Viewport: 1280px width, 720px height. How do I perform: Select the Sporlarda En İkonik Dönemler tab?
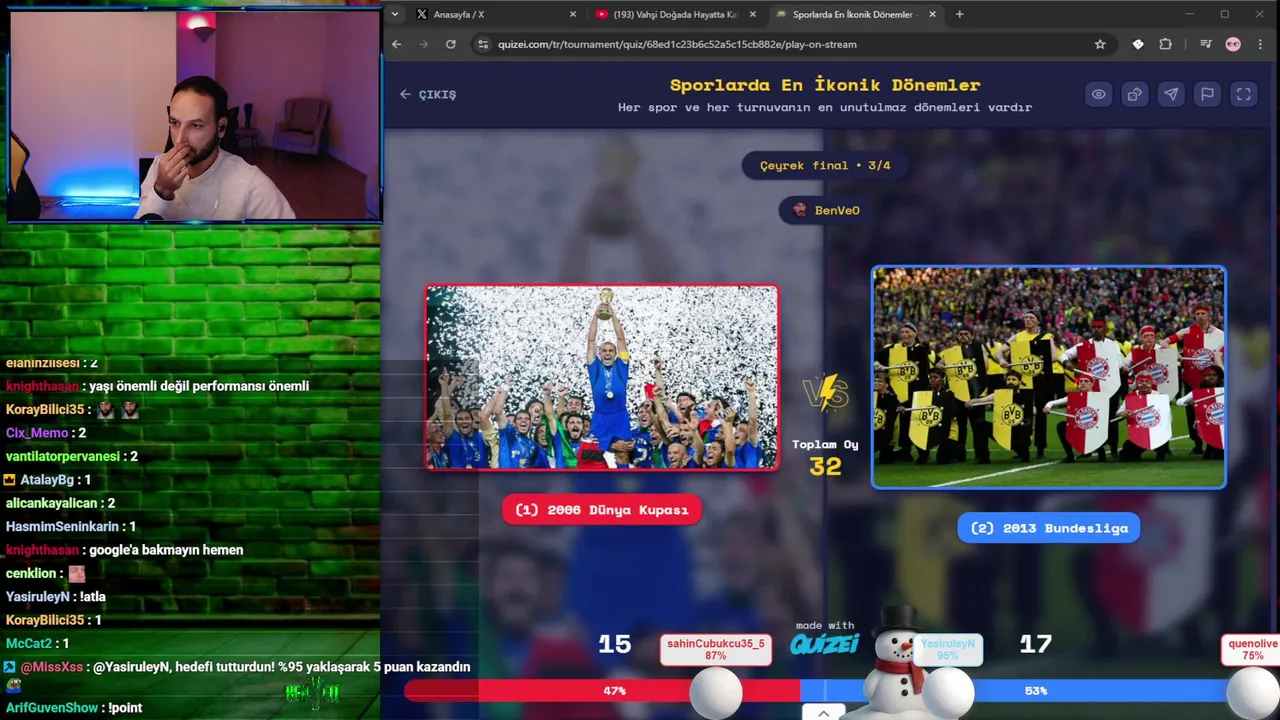[x=855, y=14]
